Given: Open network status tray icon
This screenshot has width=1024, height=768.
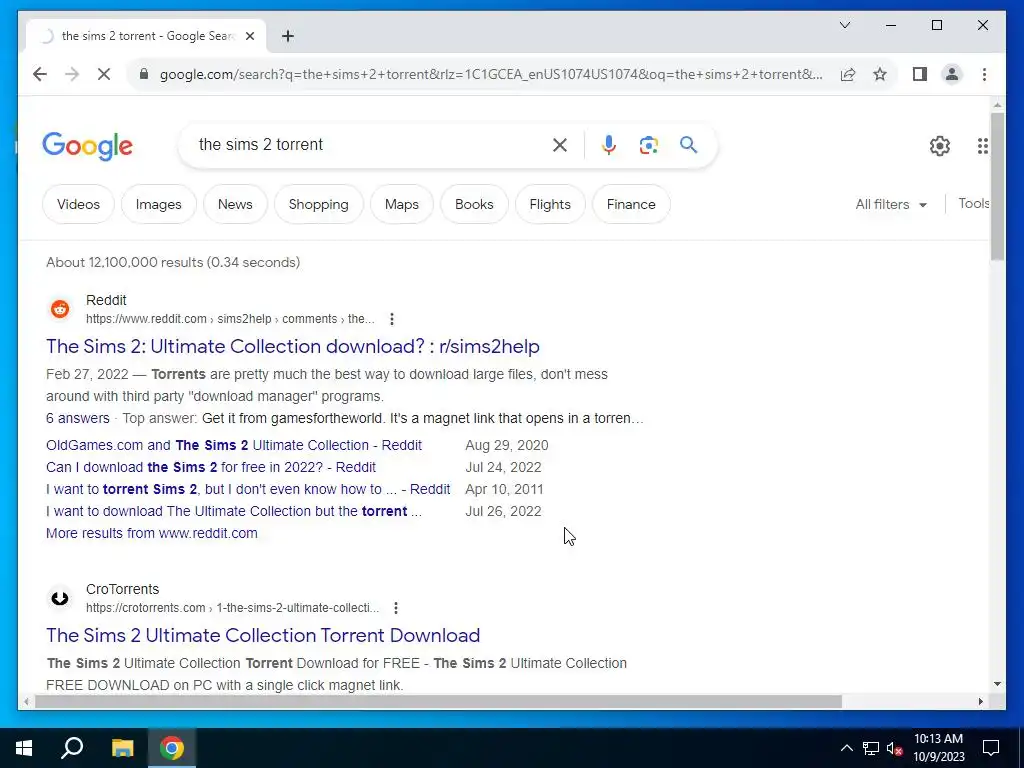Looking at the screenshot, I should pyautogui.click(x=871, y=748).
